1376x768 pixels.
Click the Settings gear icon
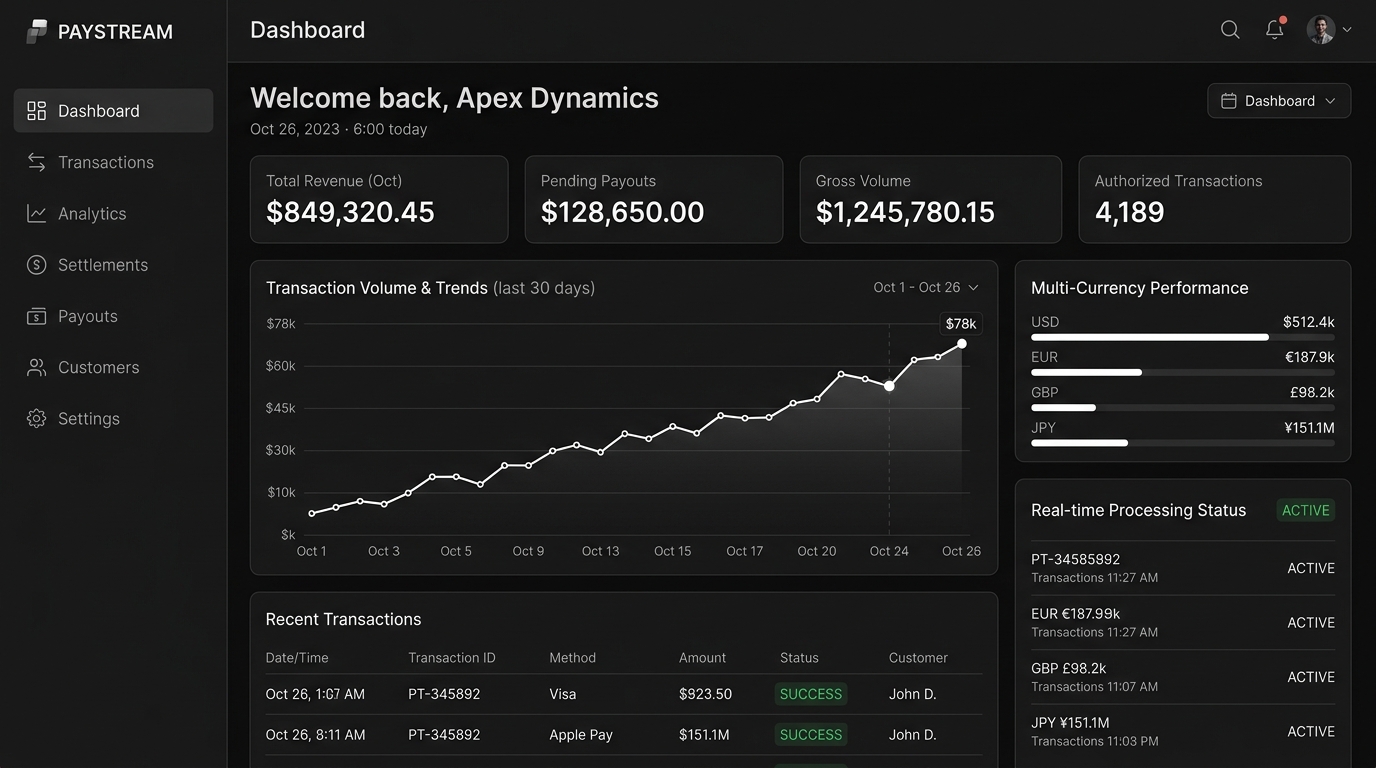point(37,419)
